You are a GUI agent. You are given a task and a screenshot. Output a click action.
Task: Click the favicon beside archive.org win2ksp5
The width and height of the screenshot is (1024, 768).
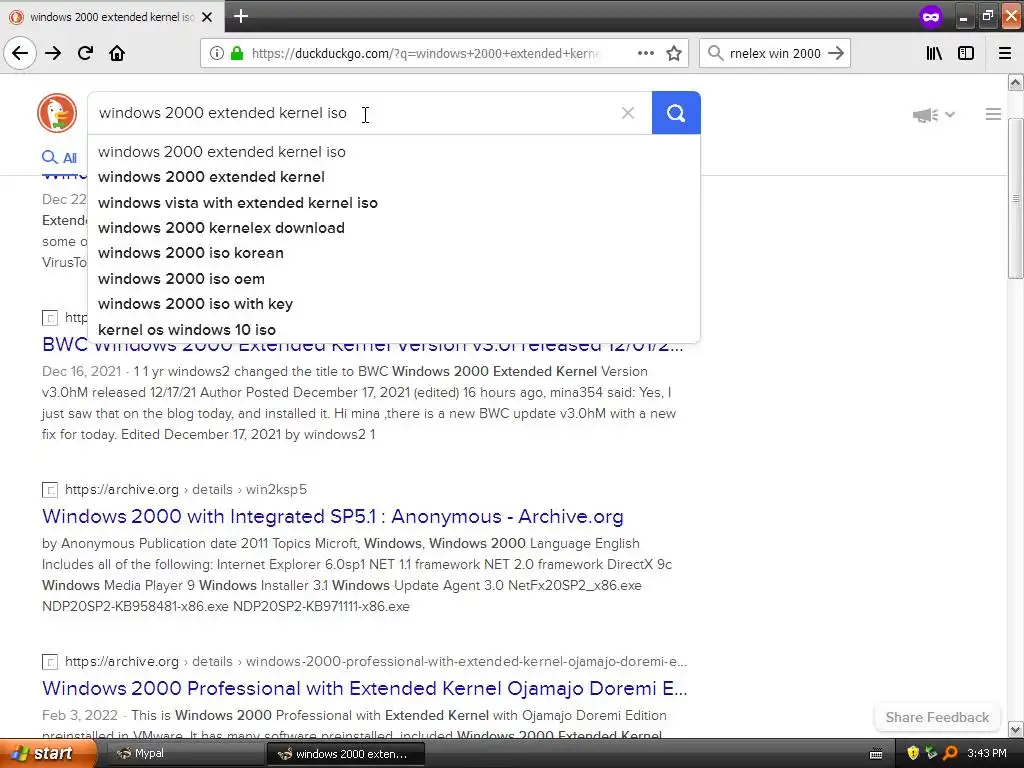(x=50, y=490)
